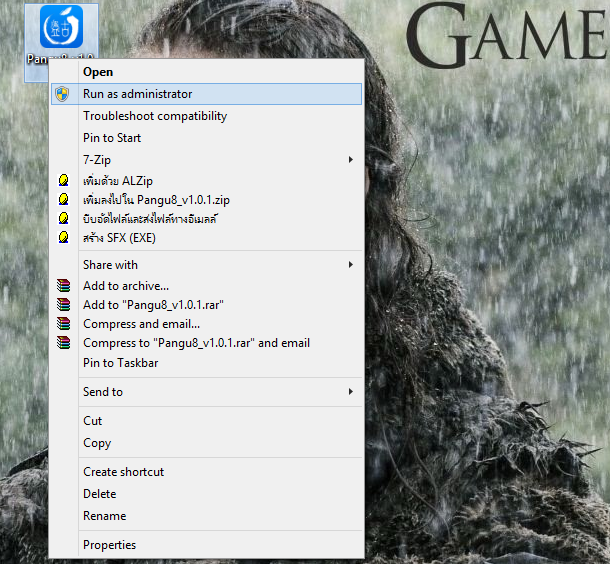This screenshot has width=610, height=564.
Task: Choose Run as administrator
Action: pyautogui.click(x=207, y=94)
